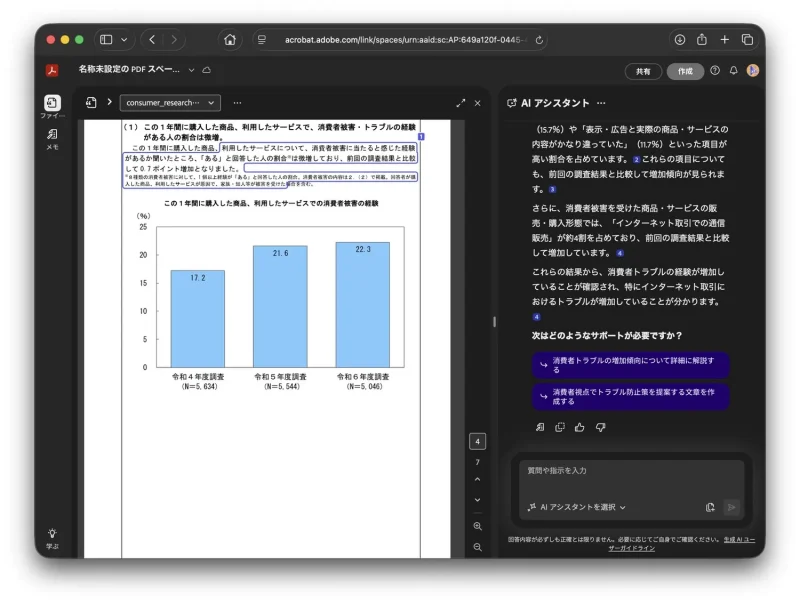800x604 pixels.
Task: Open the notifications bell
Action: point(733,71)
